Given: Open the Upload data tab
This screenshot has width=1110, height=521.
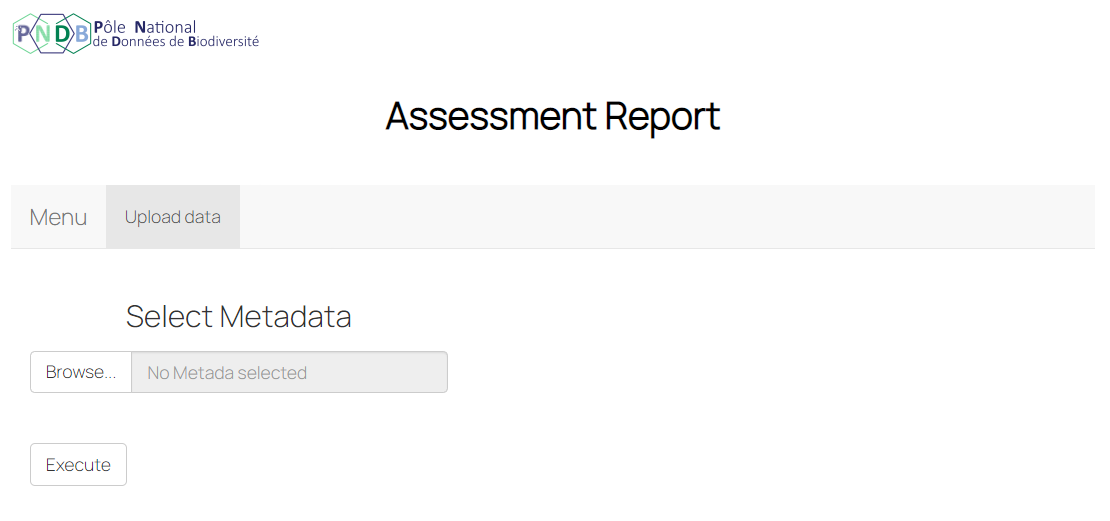Looking at the screenshot, I should point(173,217).
